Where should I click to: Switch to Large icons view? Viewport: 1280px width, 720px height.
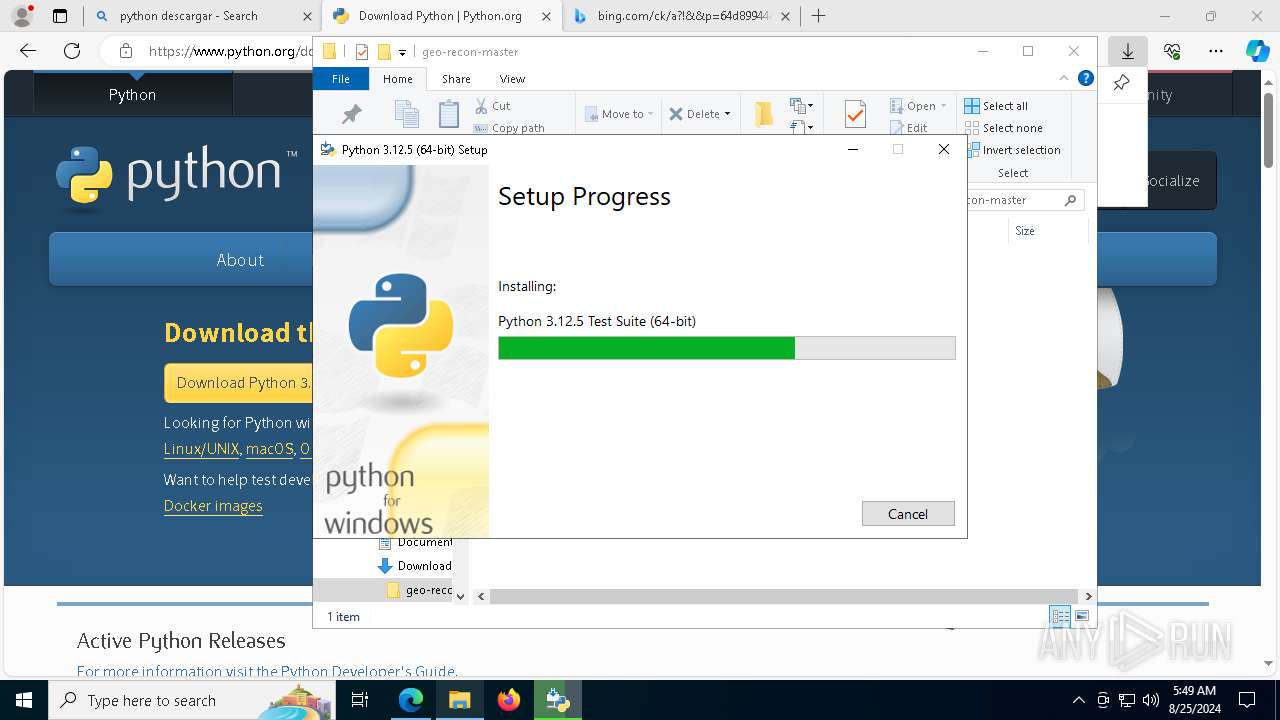pos(1081,616)
